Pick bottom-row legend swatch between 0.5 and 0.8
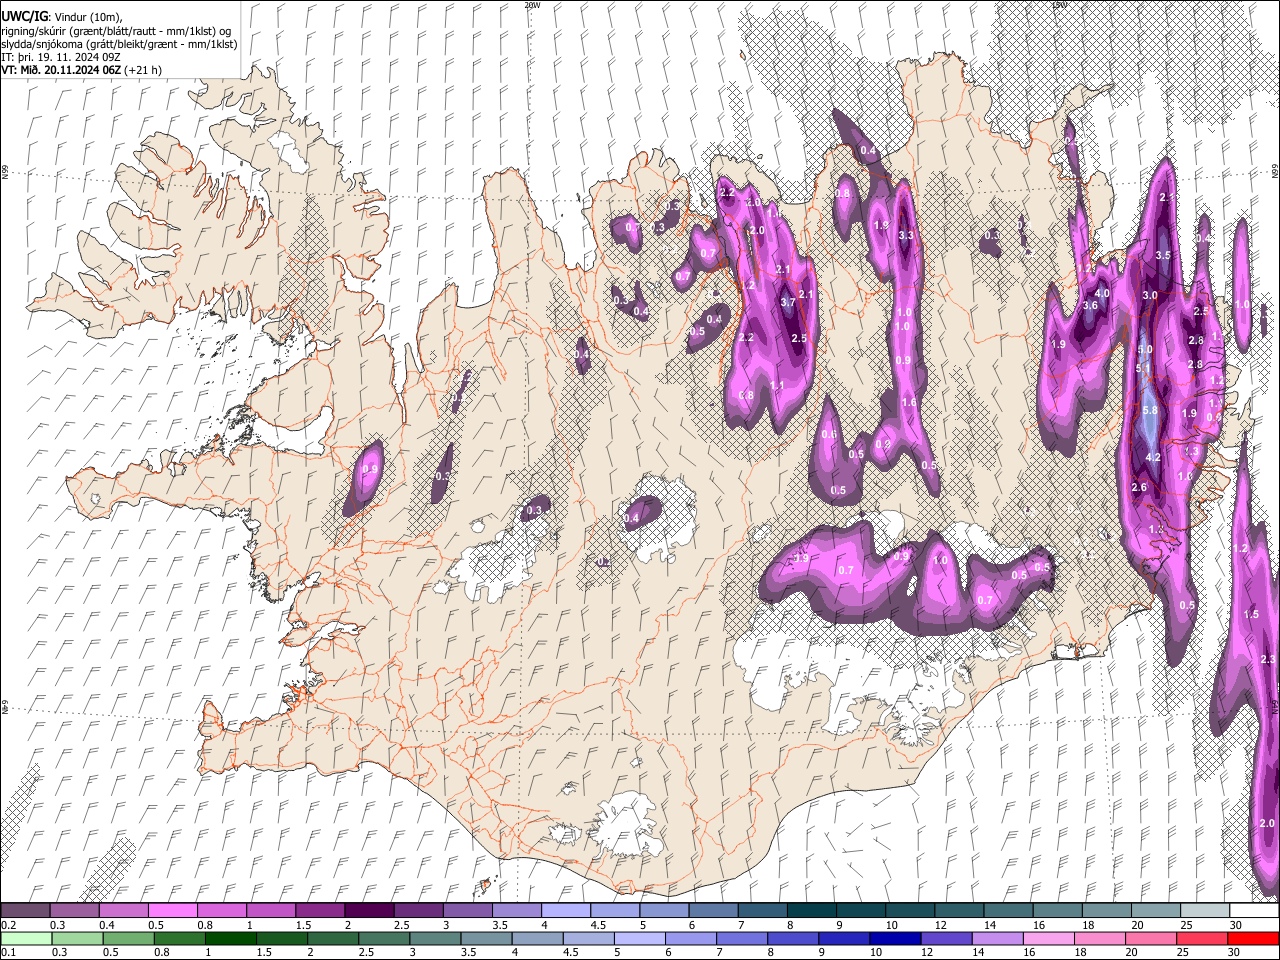 pos(127,938)
